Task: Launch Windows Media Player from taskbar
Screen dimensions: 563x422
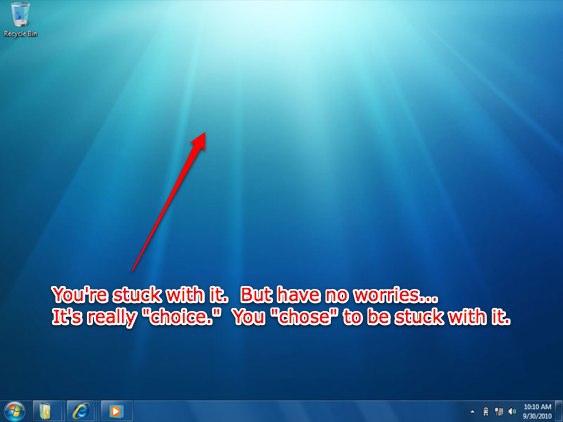Action: (x=116, y=411)
